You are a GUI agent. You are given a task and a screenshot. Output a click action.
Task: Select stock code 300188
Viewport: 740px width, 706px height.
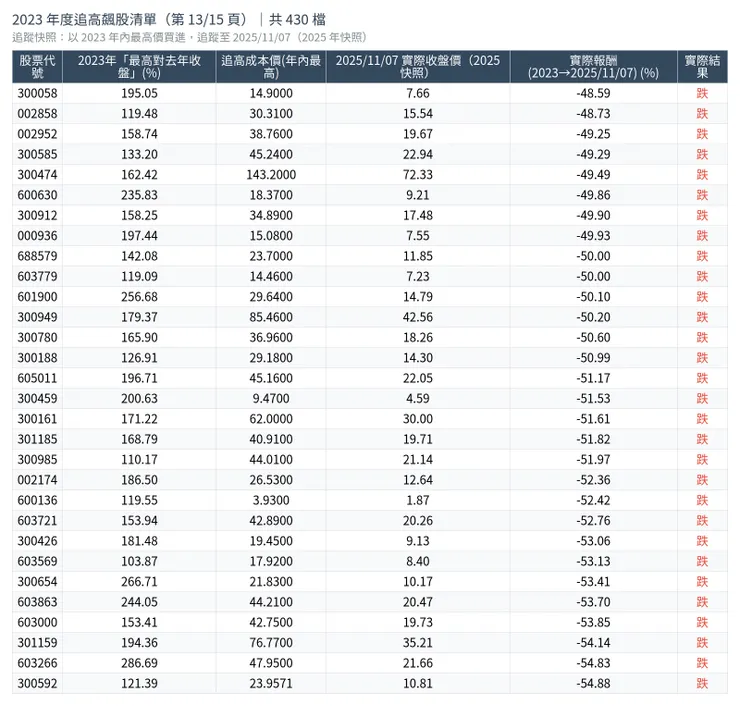(37, 358)
